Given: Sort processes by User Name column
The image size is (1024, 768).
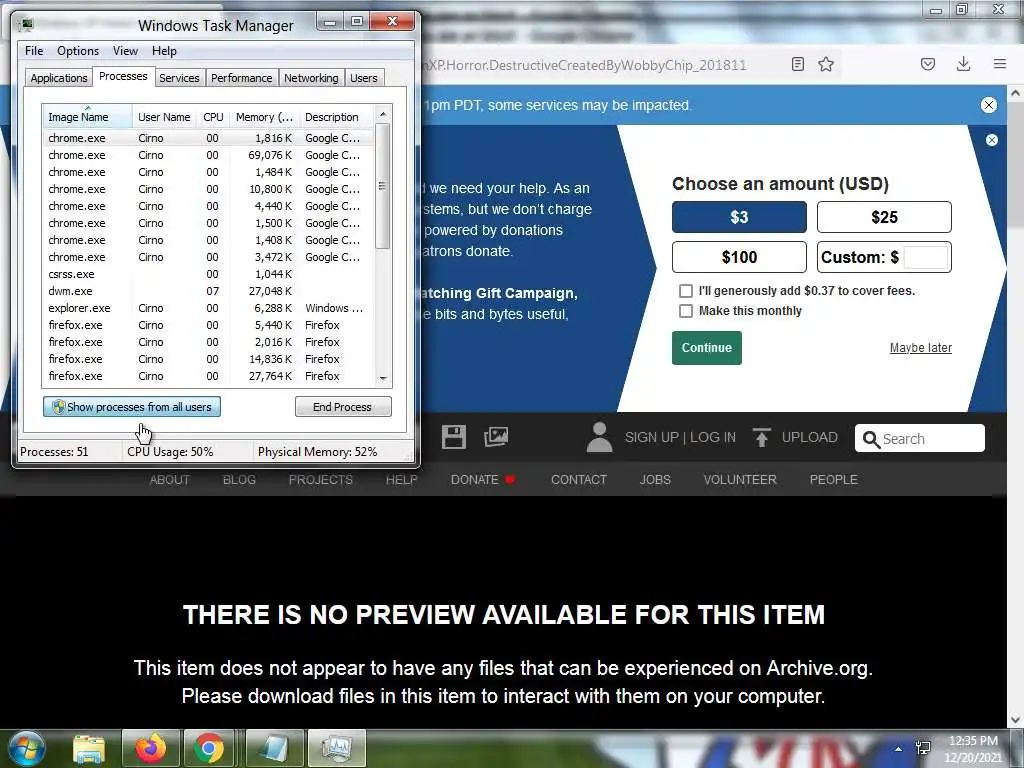Looking at the screenshot, I should pos(164,117).
